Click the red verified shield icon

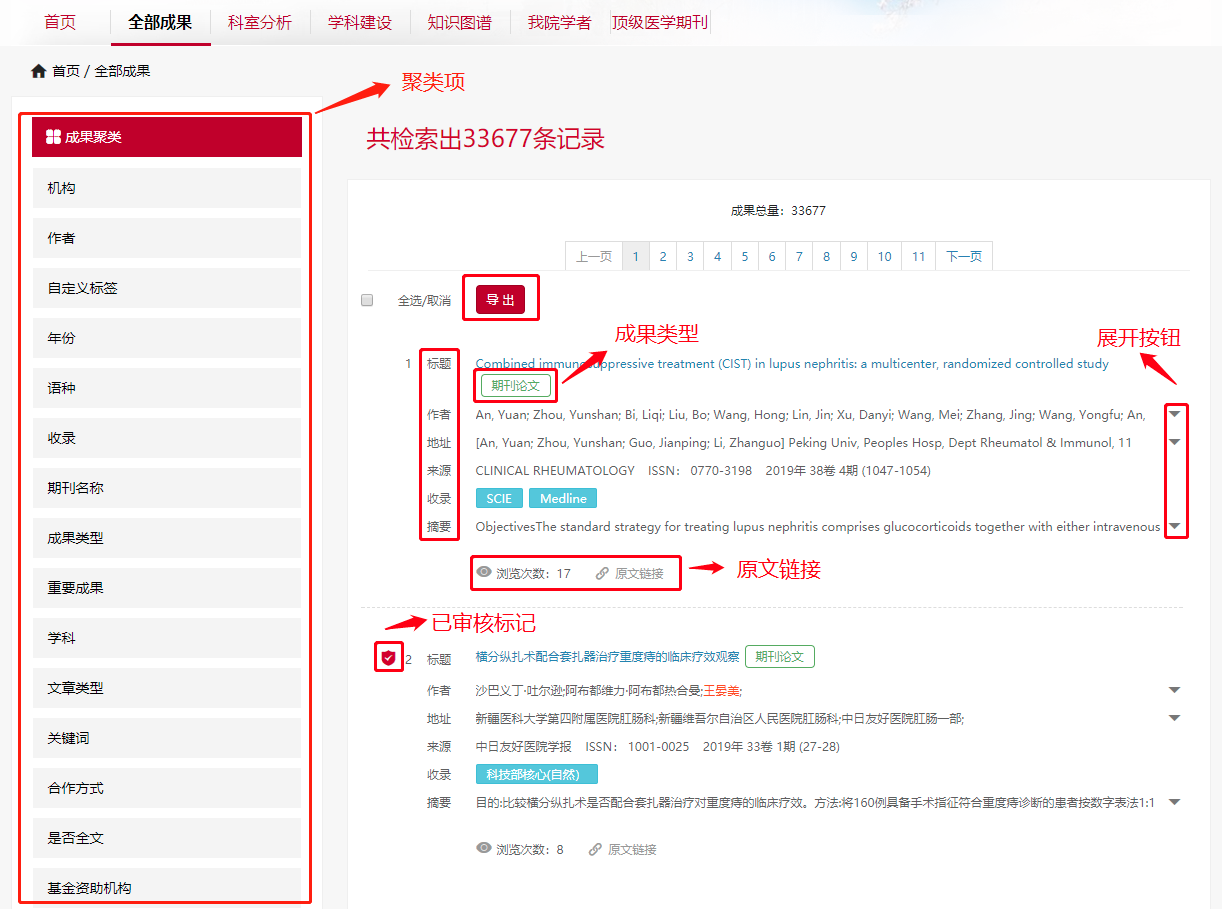pyautogui.click(x=389, y=658)
